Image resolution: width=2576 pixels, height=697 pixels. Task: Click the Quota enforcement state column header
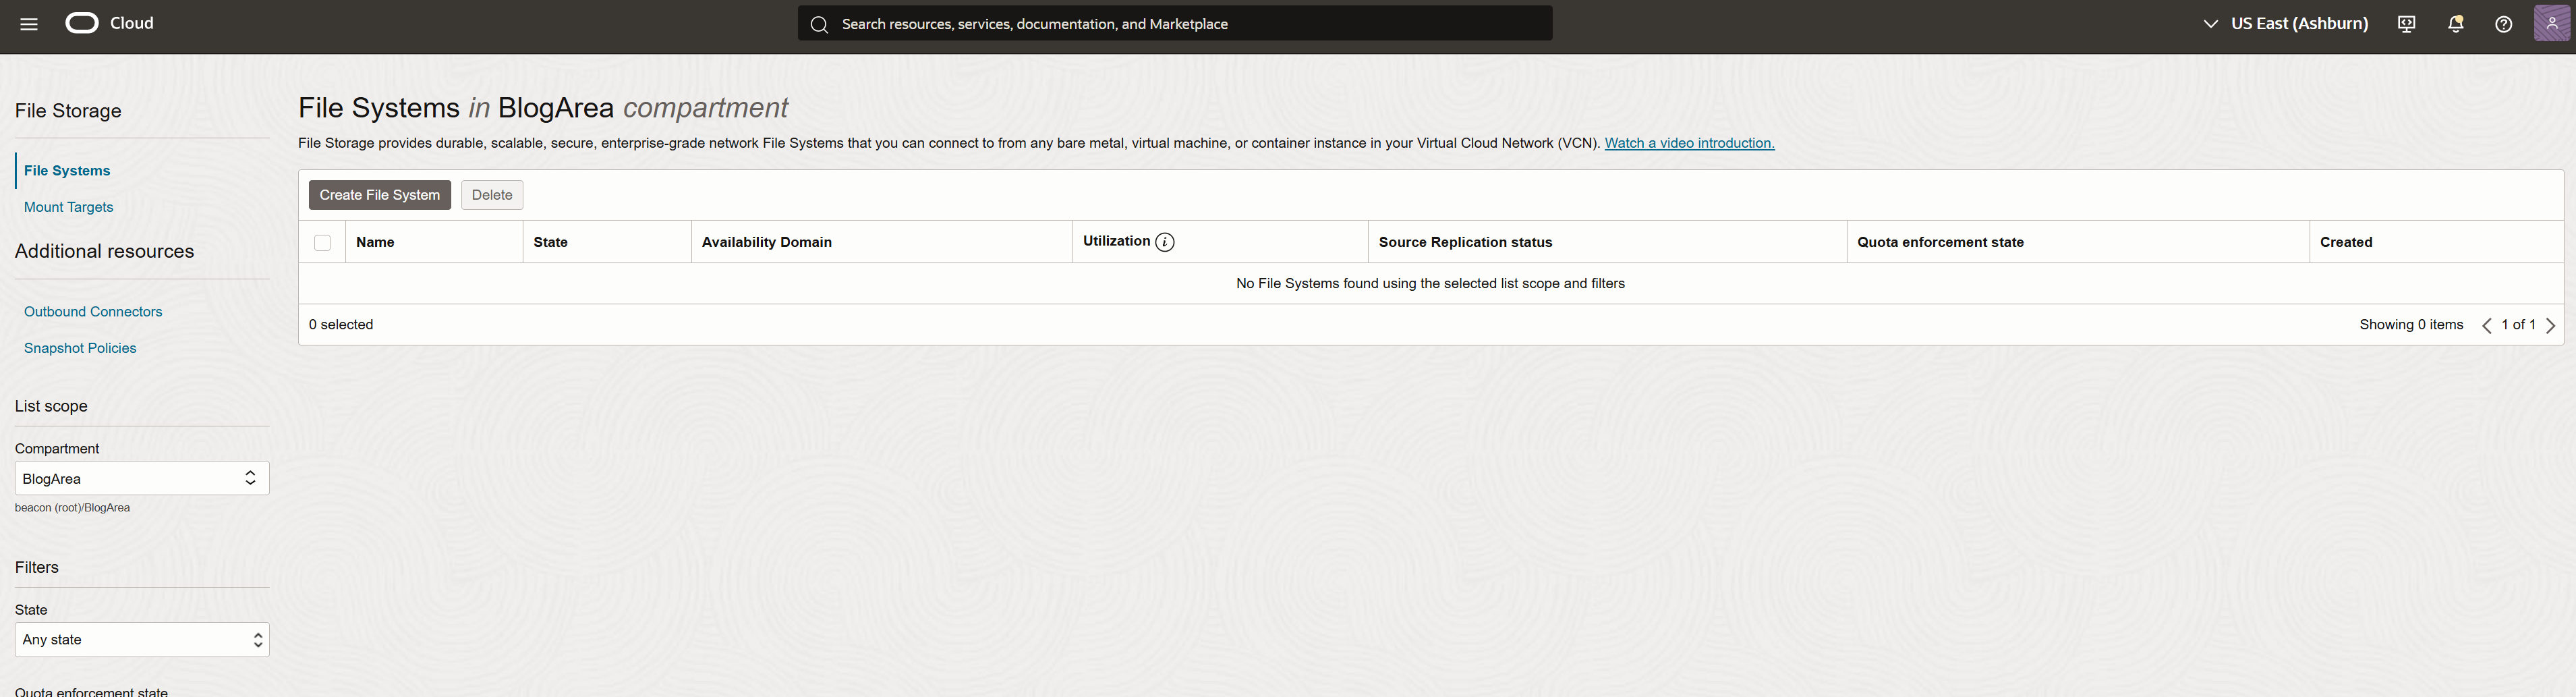tap(1940, 242)
